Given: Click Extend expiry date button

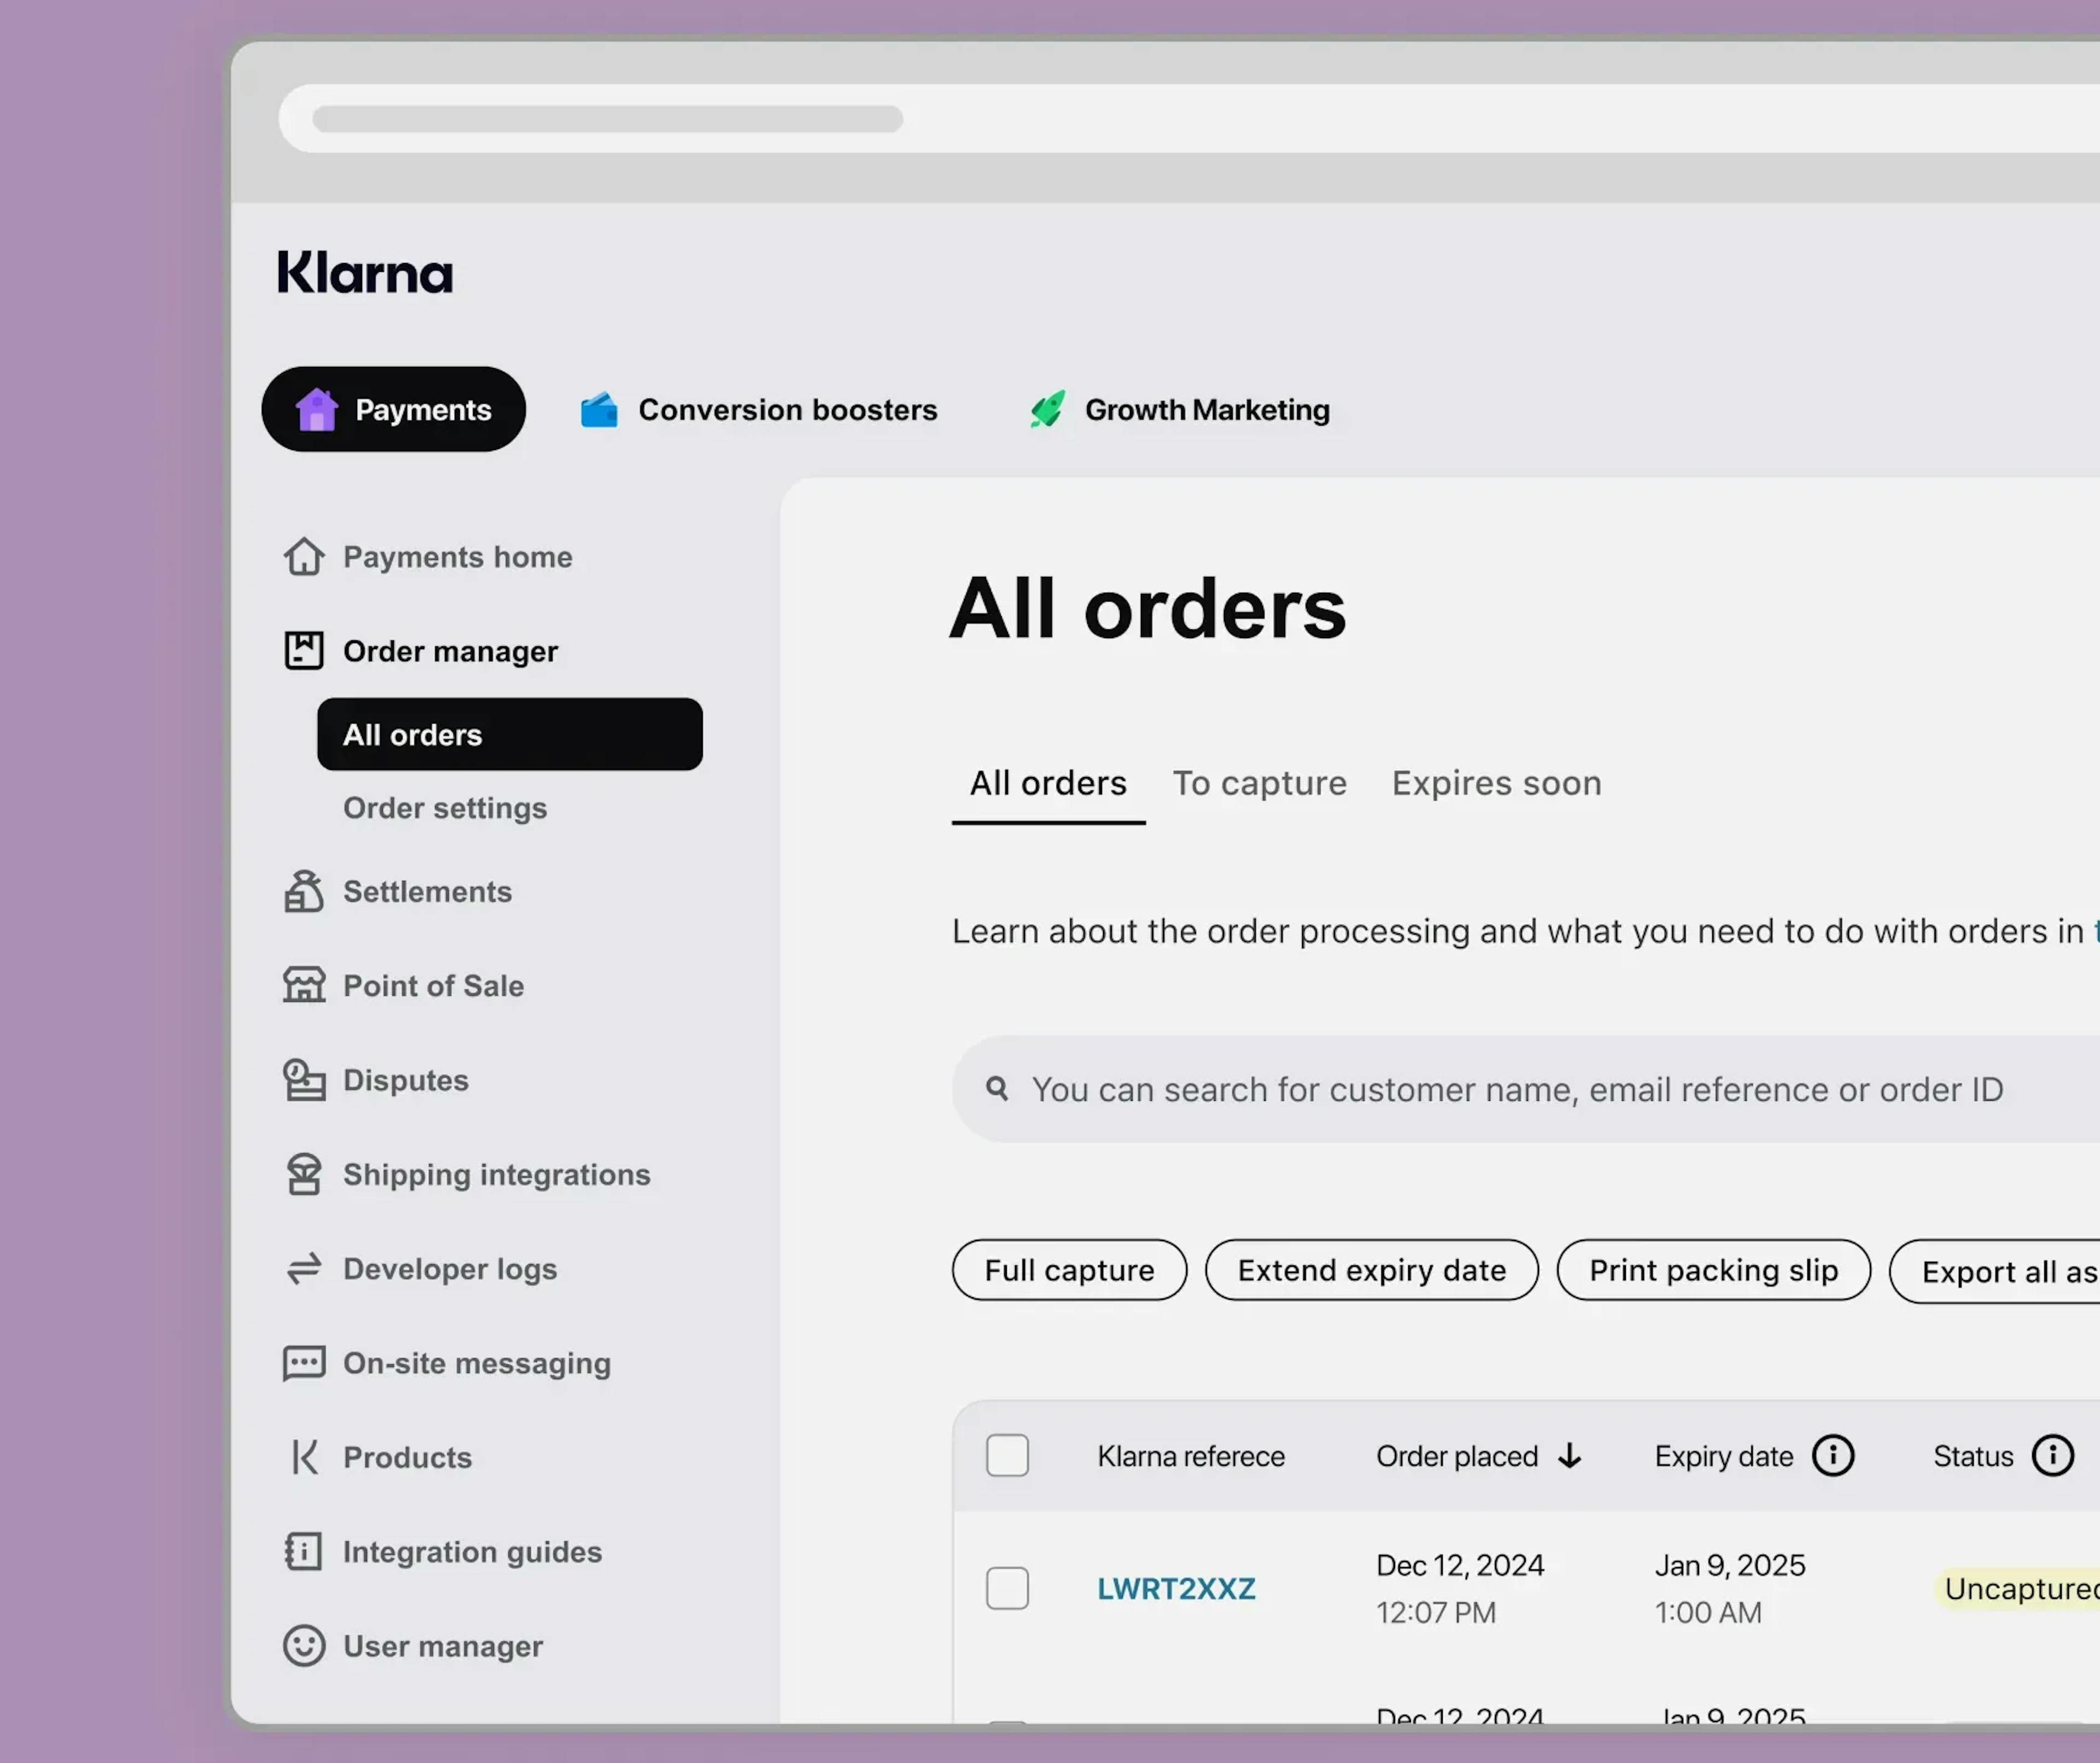Looking at the screenshot, I should click(1372, 1270).
